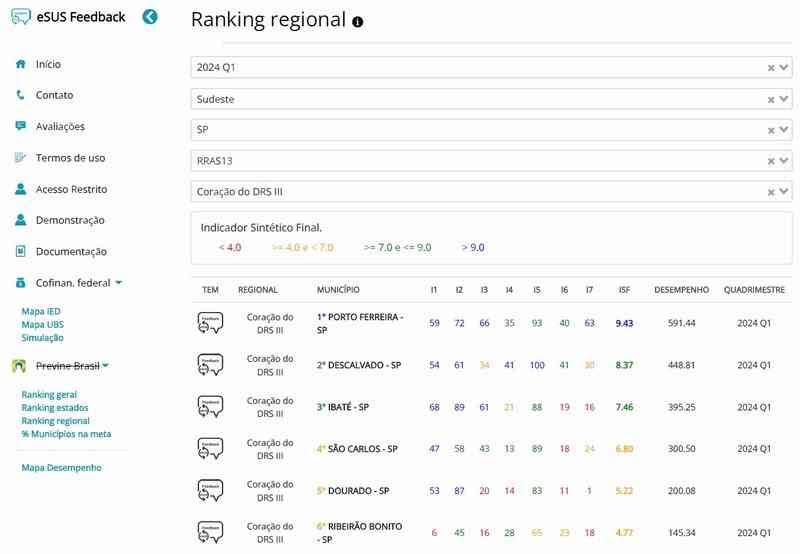Screen dimensions: 800x554
Task: Collapse the sidebar with the arrow icon
Action: coord(150,16)
